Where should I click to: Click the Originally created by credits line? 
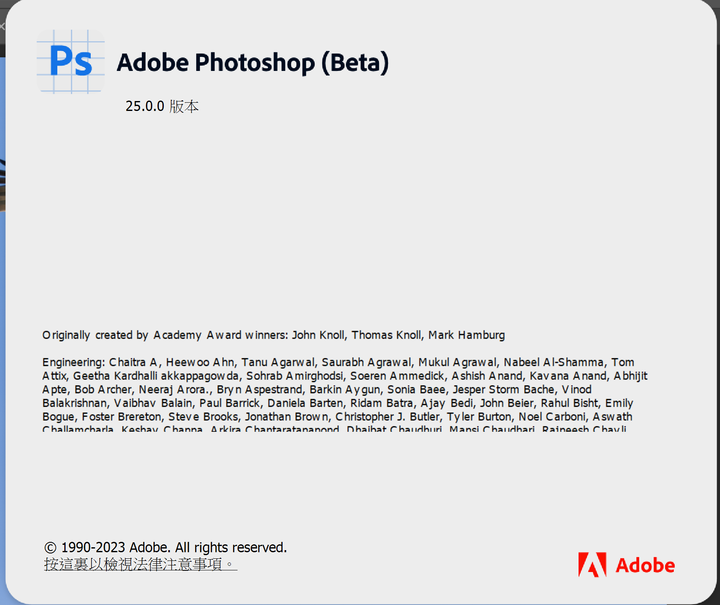coord(274,335)
